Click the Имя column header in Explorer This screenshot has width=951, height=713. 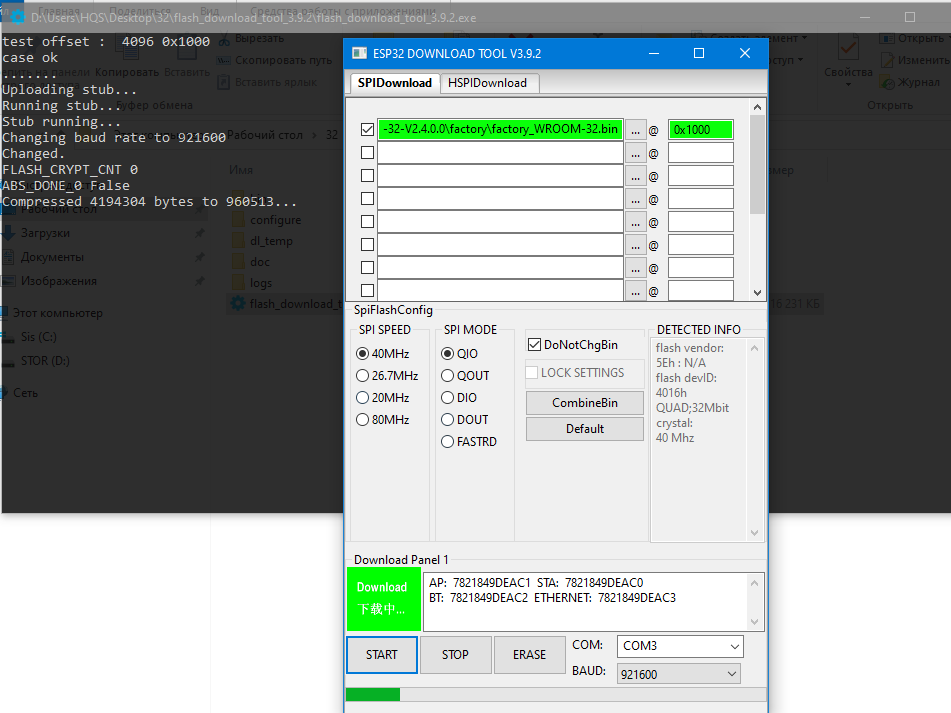pos(241,170)
